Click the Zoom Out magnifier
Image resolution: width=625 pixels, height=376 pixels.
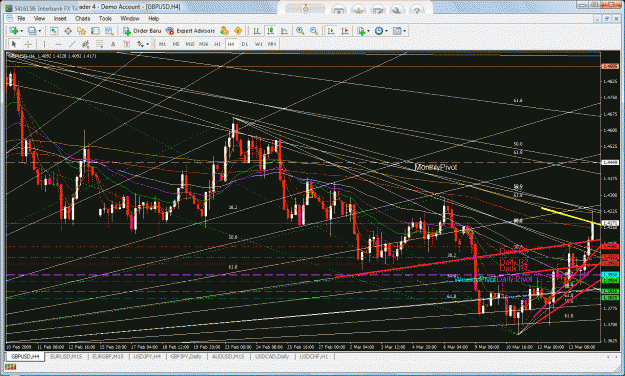click(x=314, y=31)
